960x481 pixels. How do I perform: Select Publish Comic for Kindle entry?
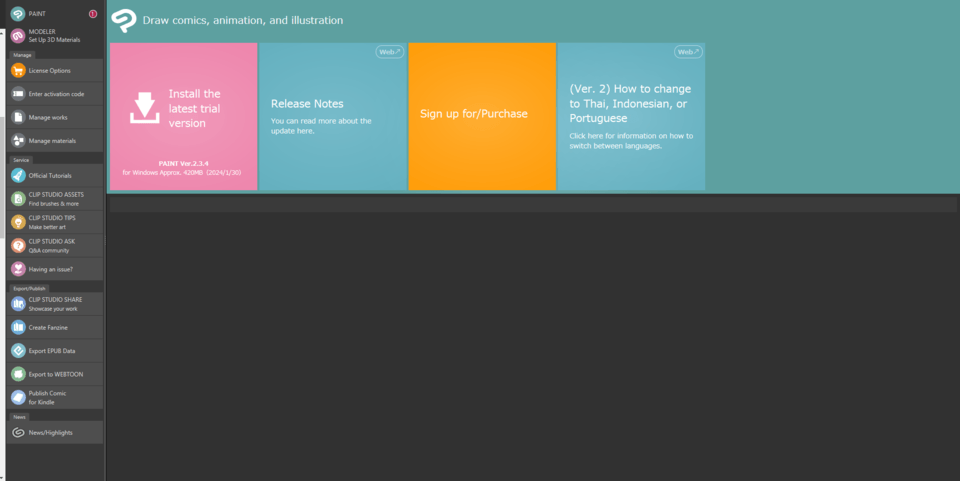pos(55,397)
